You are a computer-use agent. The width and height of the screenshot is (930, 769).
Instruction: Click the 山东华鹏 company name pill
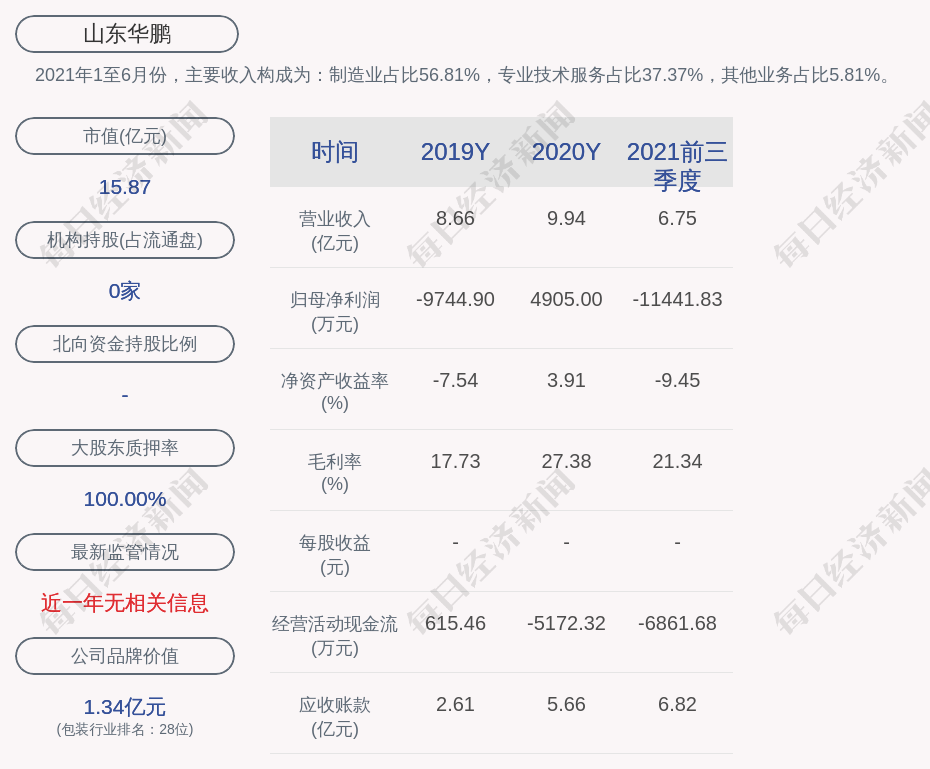[x=127, y=34]
